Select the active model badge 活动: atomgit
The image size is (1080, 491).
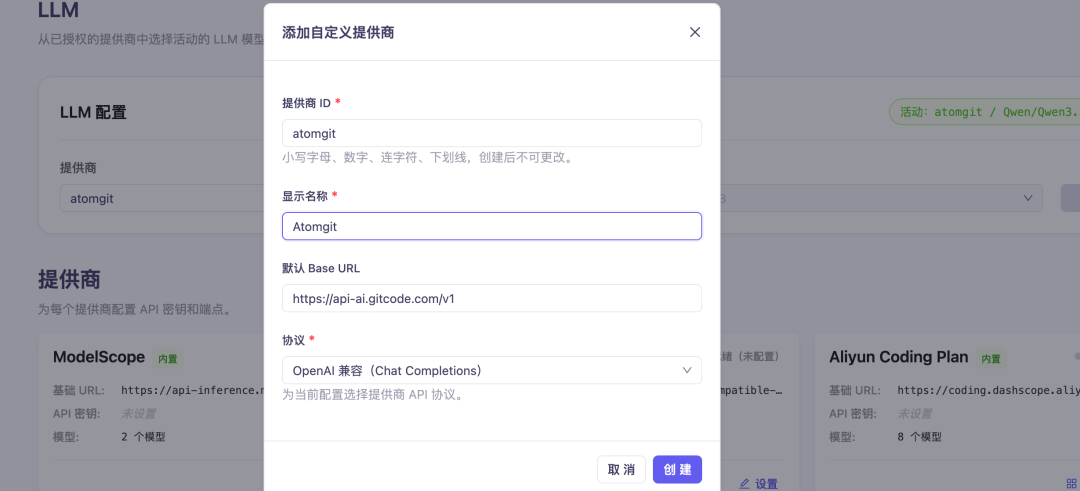pyautogui.click(x=984, y=112)
